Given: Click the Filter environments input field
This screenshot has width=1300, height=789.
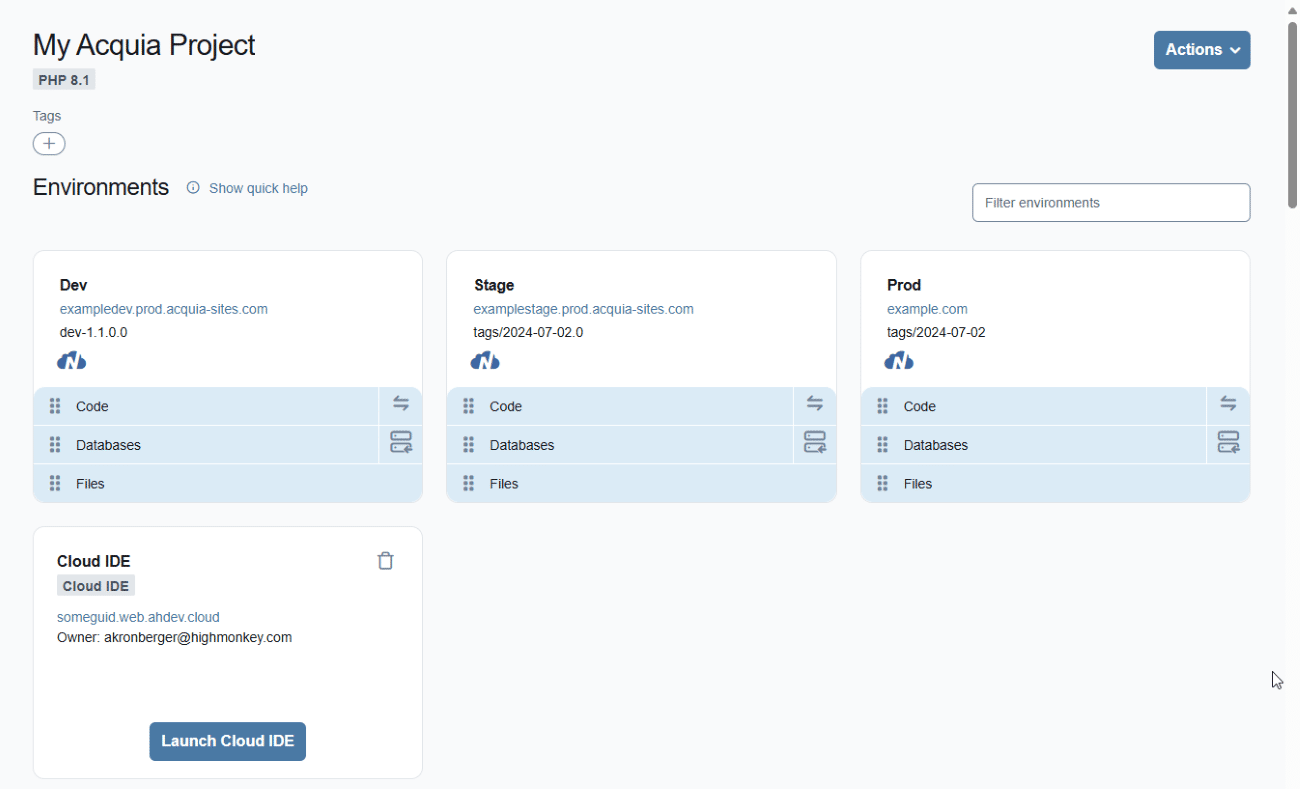Looking at the screenshot, I should 1110,202.
